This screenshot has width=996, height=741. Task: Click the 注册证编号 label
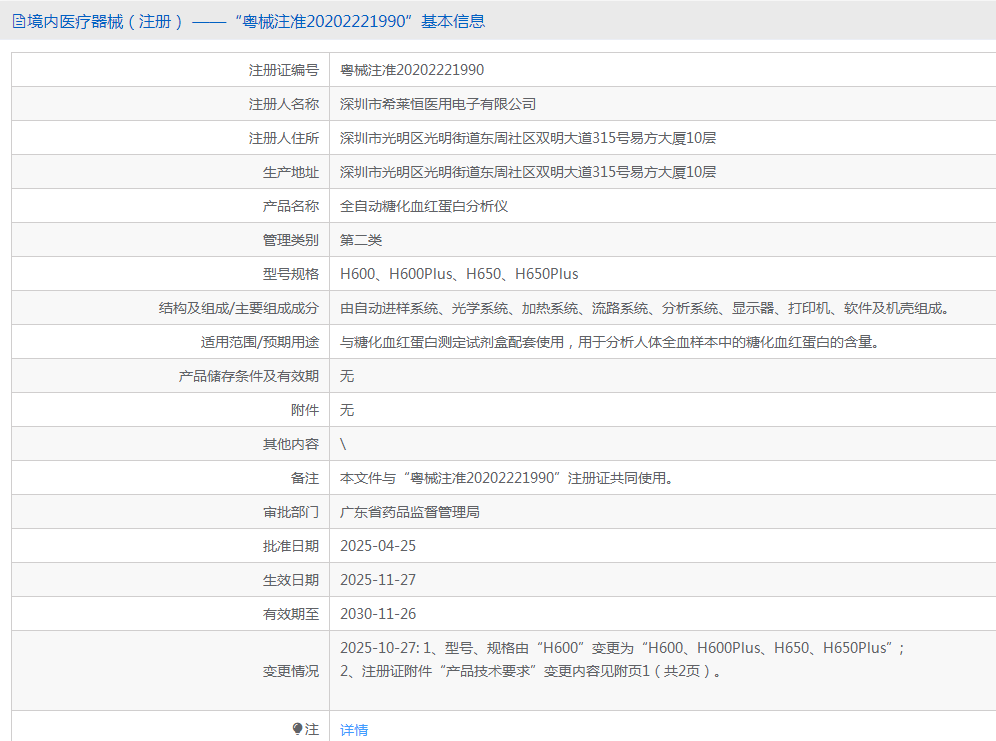pyautogui.click(x=283, y=70)
